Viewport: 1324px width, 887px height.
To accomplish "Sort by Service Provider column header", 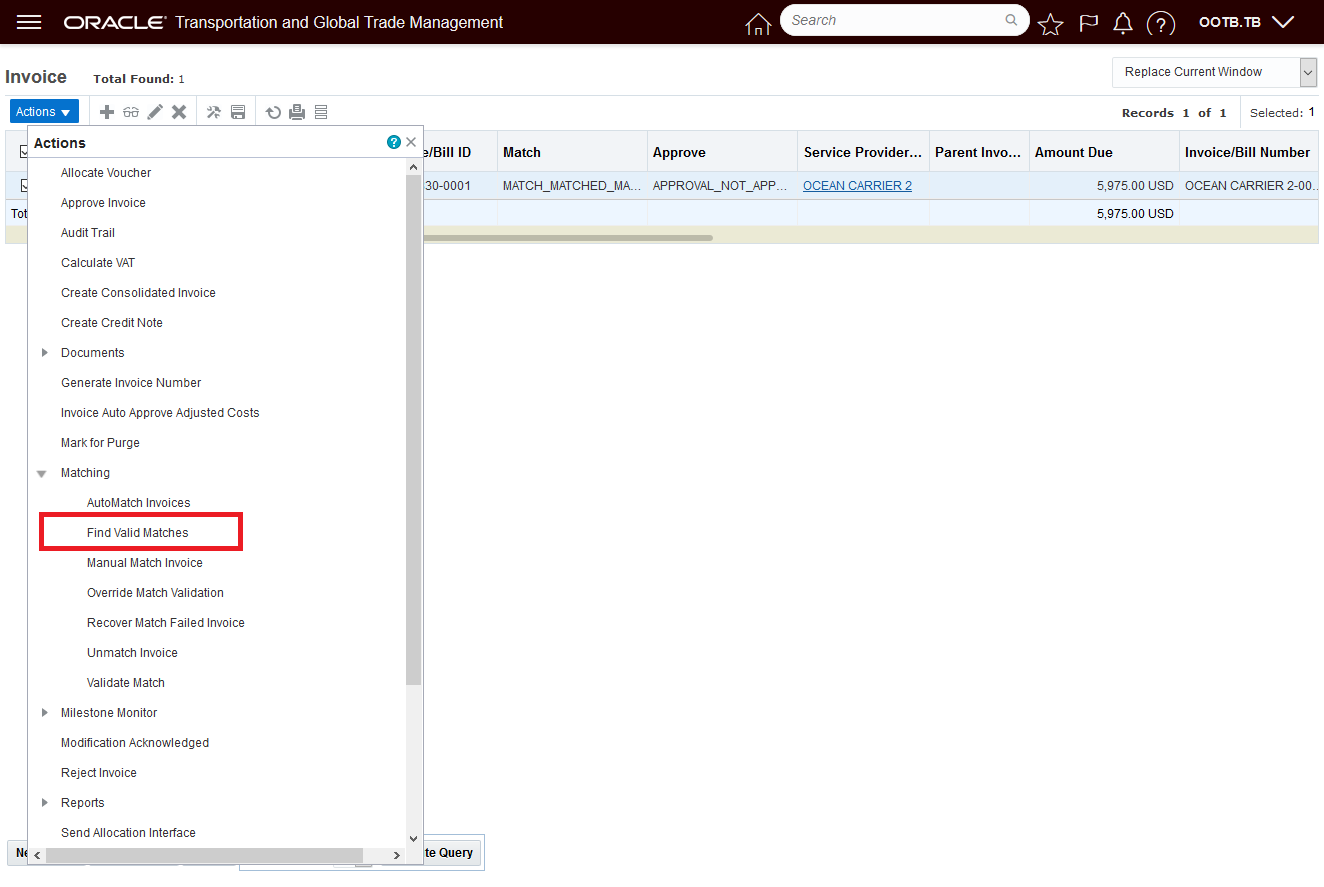I will pos(863,152).
